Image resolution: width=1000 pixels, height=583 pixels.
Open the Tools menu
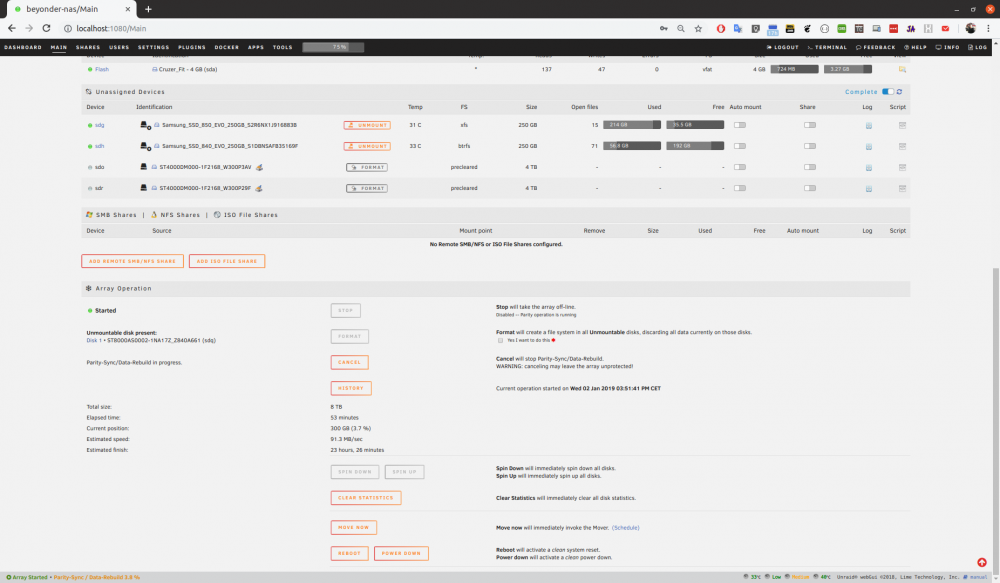click(283, 47)
